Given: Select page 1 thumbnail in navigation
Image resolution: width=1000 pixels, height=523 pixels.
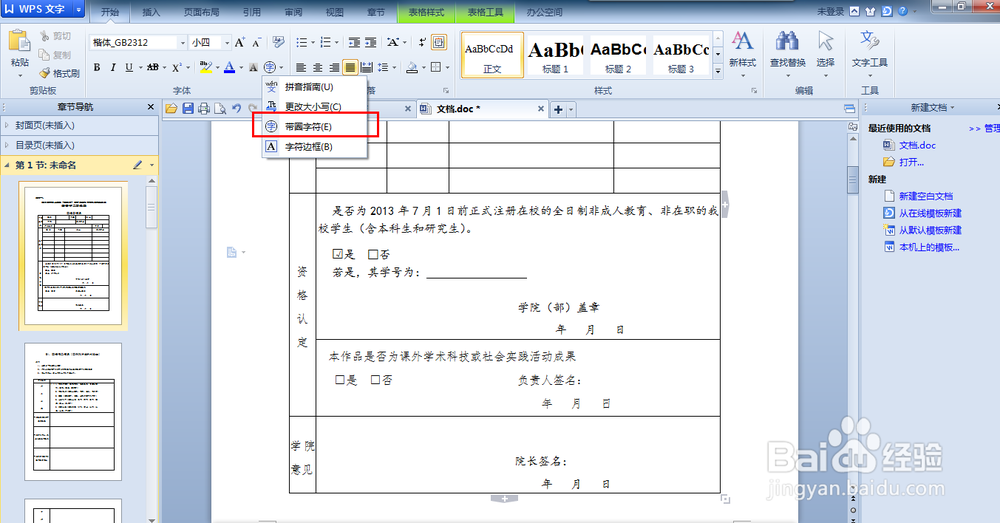Looking at the screenshot, I should (73, 256).
